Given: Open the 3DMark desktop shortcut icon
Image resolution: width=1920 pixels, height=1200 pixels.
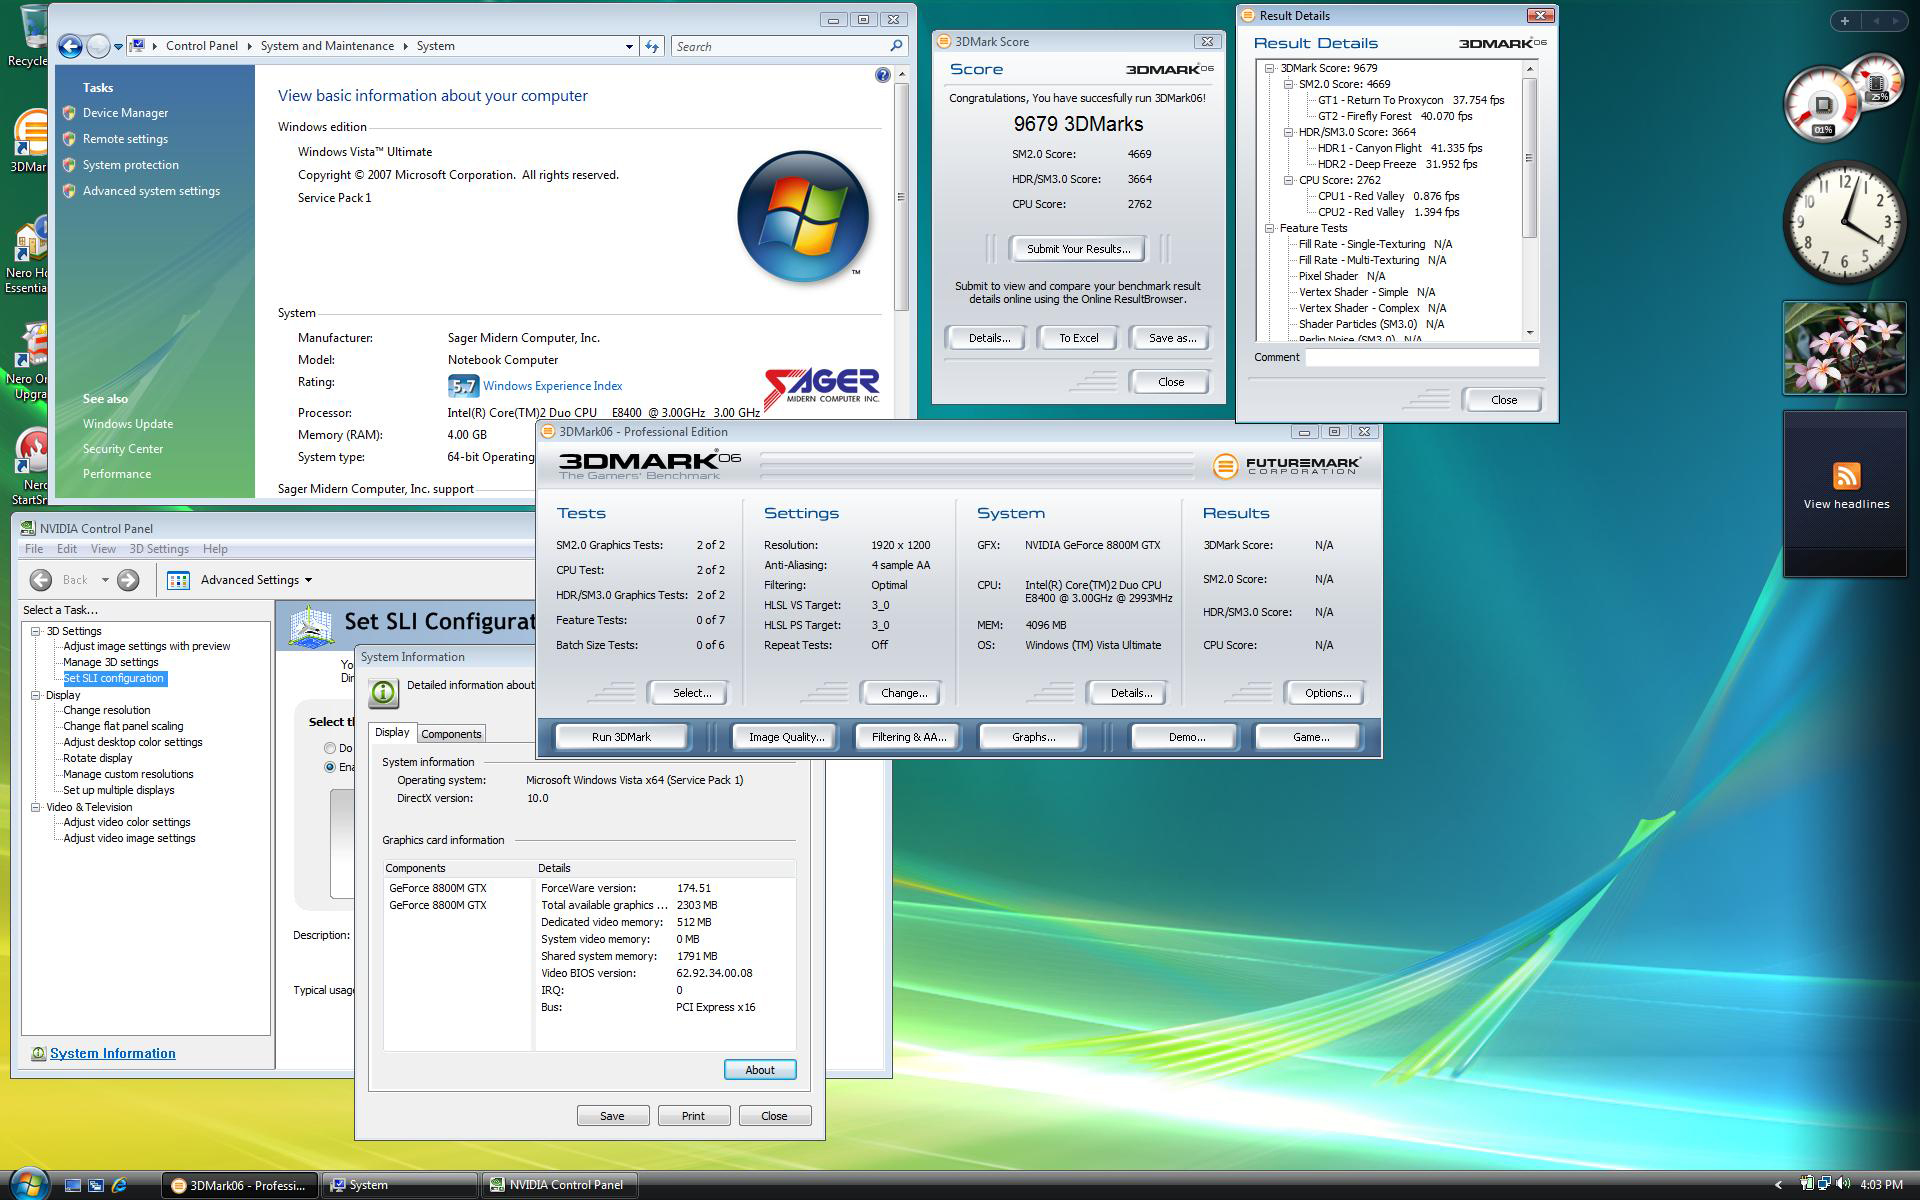Looking at the screenshot, I should coord(30,140).
